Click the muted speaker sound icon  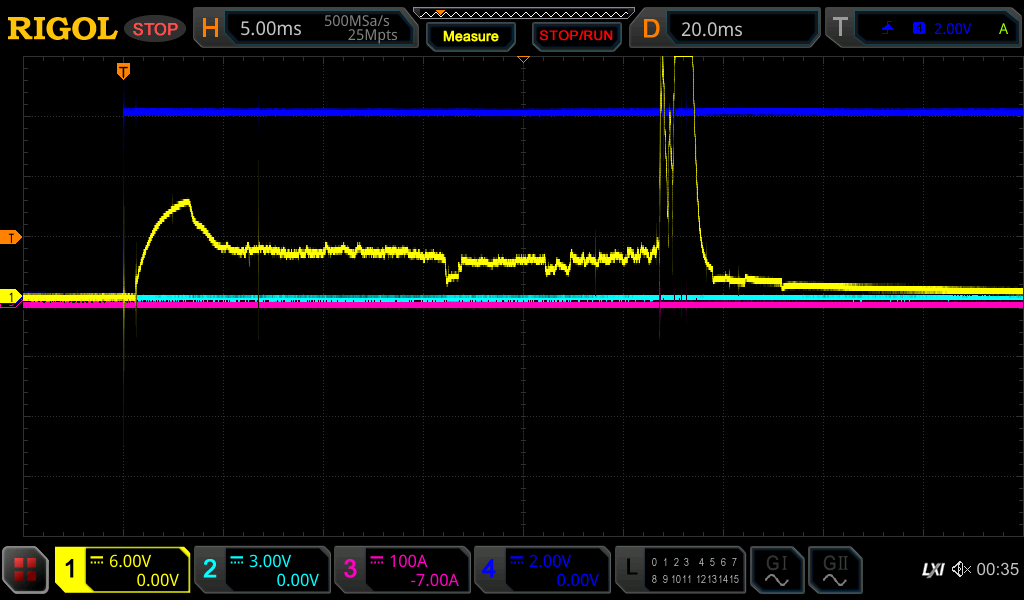pyautogui.click(x=961, y=570)
